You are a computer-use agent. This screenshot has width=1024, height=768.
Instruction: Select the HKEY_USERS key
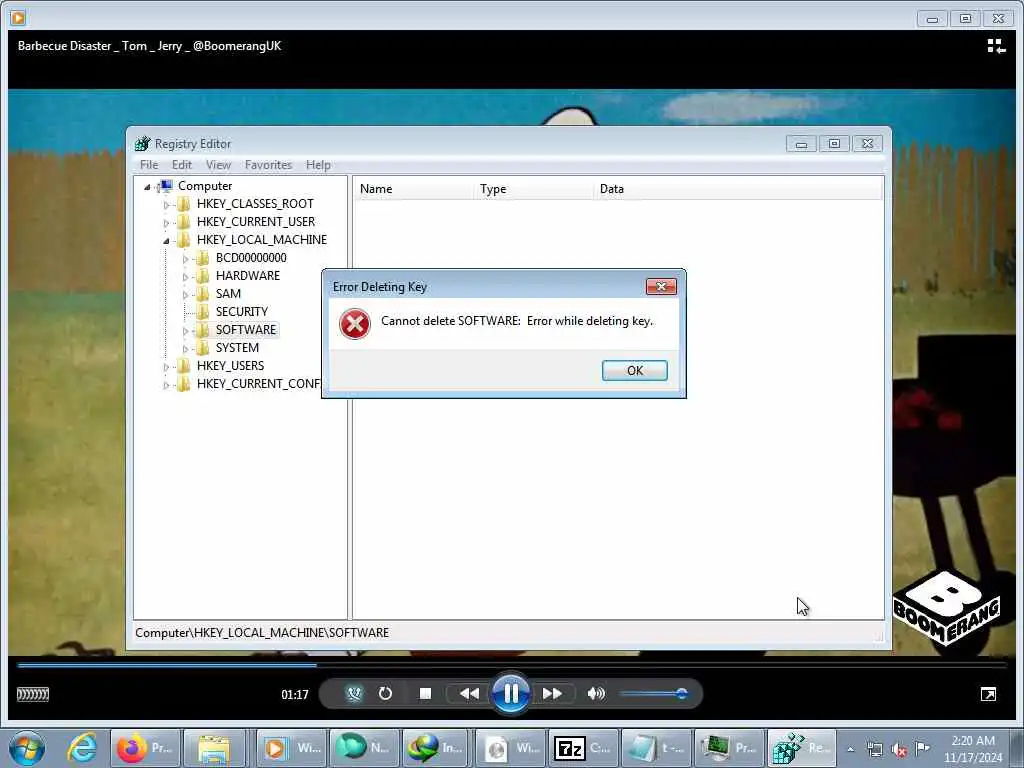click(230, 366)
